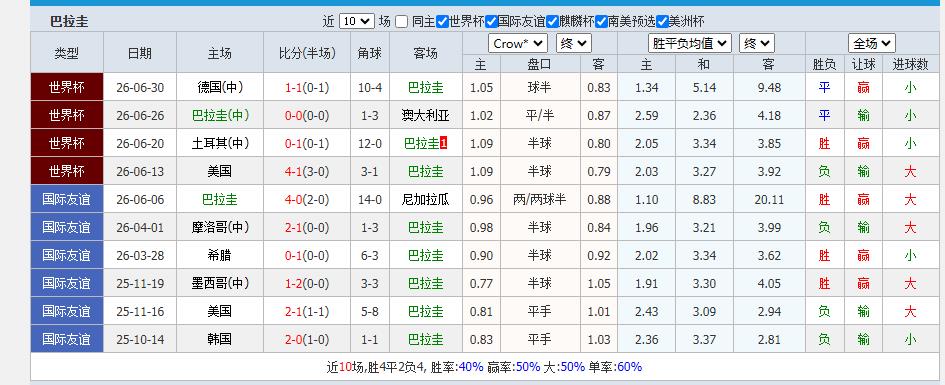This screenshot has height=385, width=945.
Task: Click handicap 两/两球半 in 尼加拉瓜 row
Action: 539,199
